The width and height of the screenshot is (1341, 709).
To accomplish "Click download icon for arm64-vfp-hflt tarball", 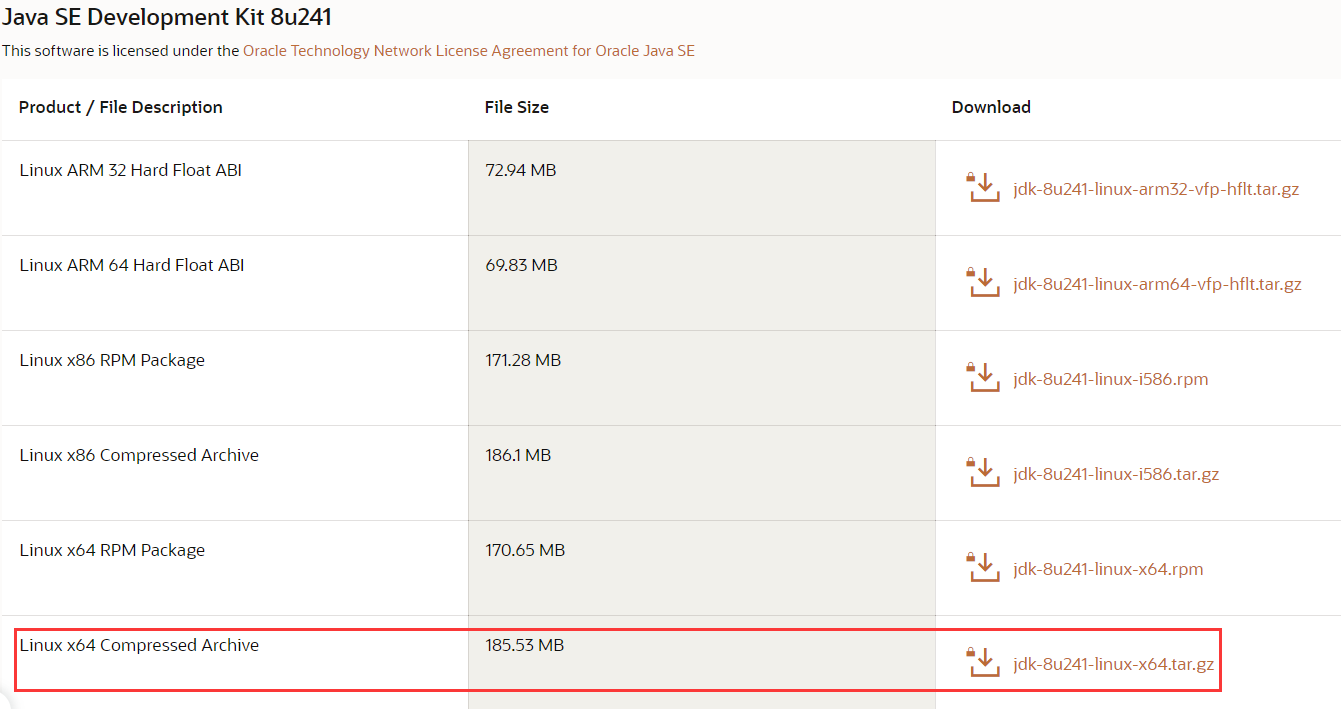I will (x=983, y=282).
